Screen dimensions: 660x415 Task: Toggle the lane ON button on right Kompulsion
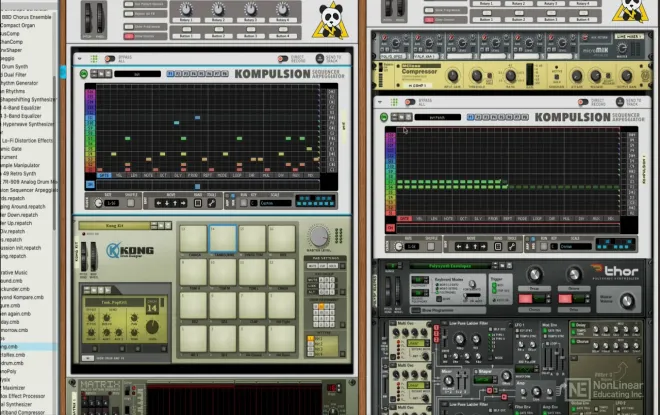tap(390, 228)
